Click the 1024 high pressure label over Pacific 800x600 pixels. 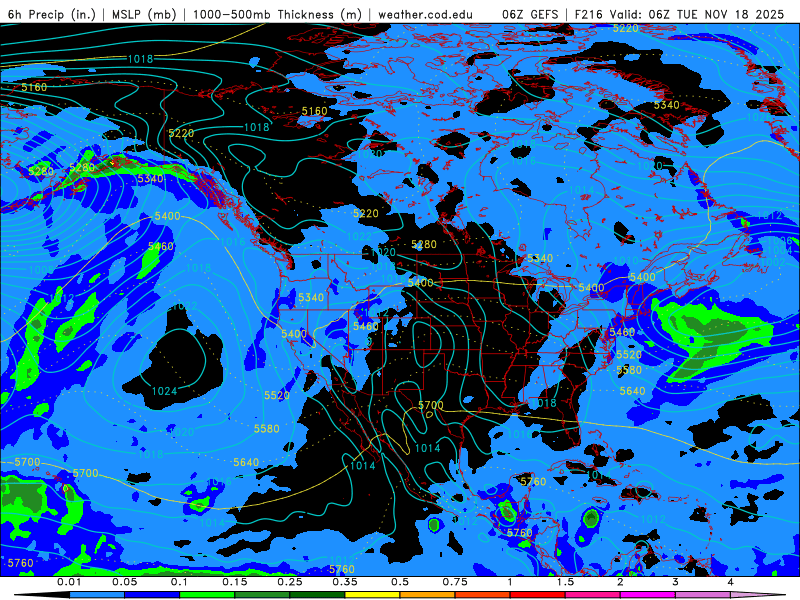click(164, 391)
